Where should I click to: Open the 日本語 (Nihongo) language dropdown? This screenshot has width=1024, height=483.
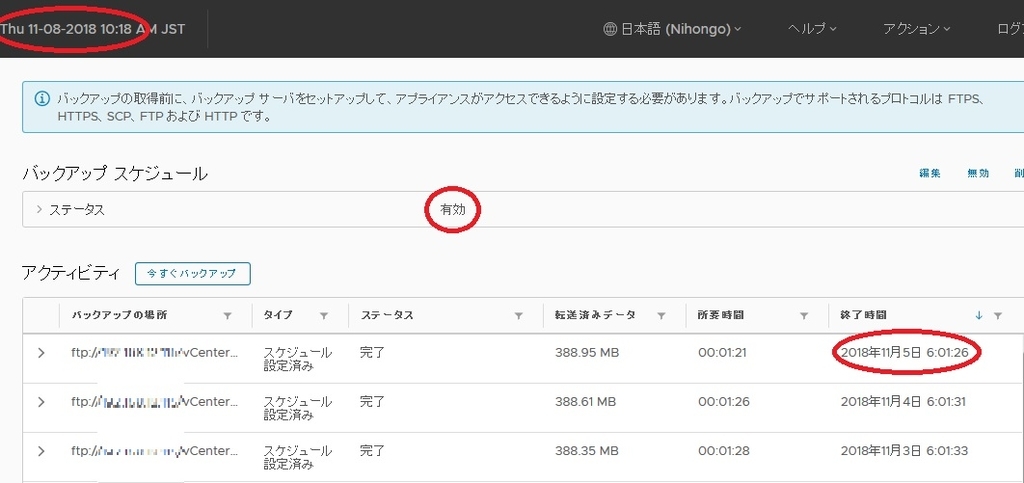point(673,29)
